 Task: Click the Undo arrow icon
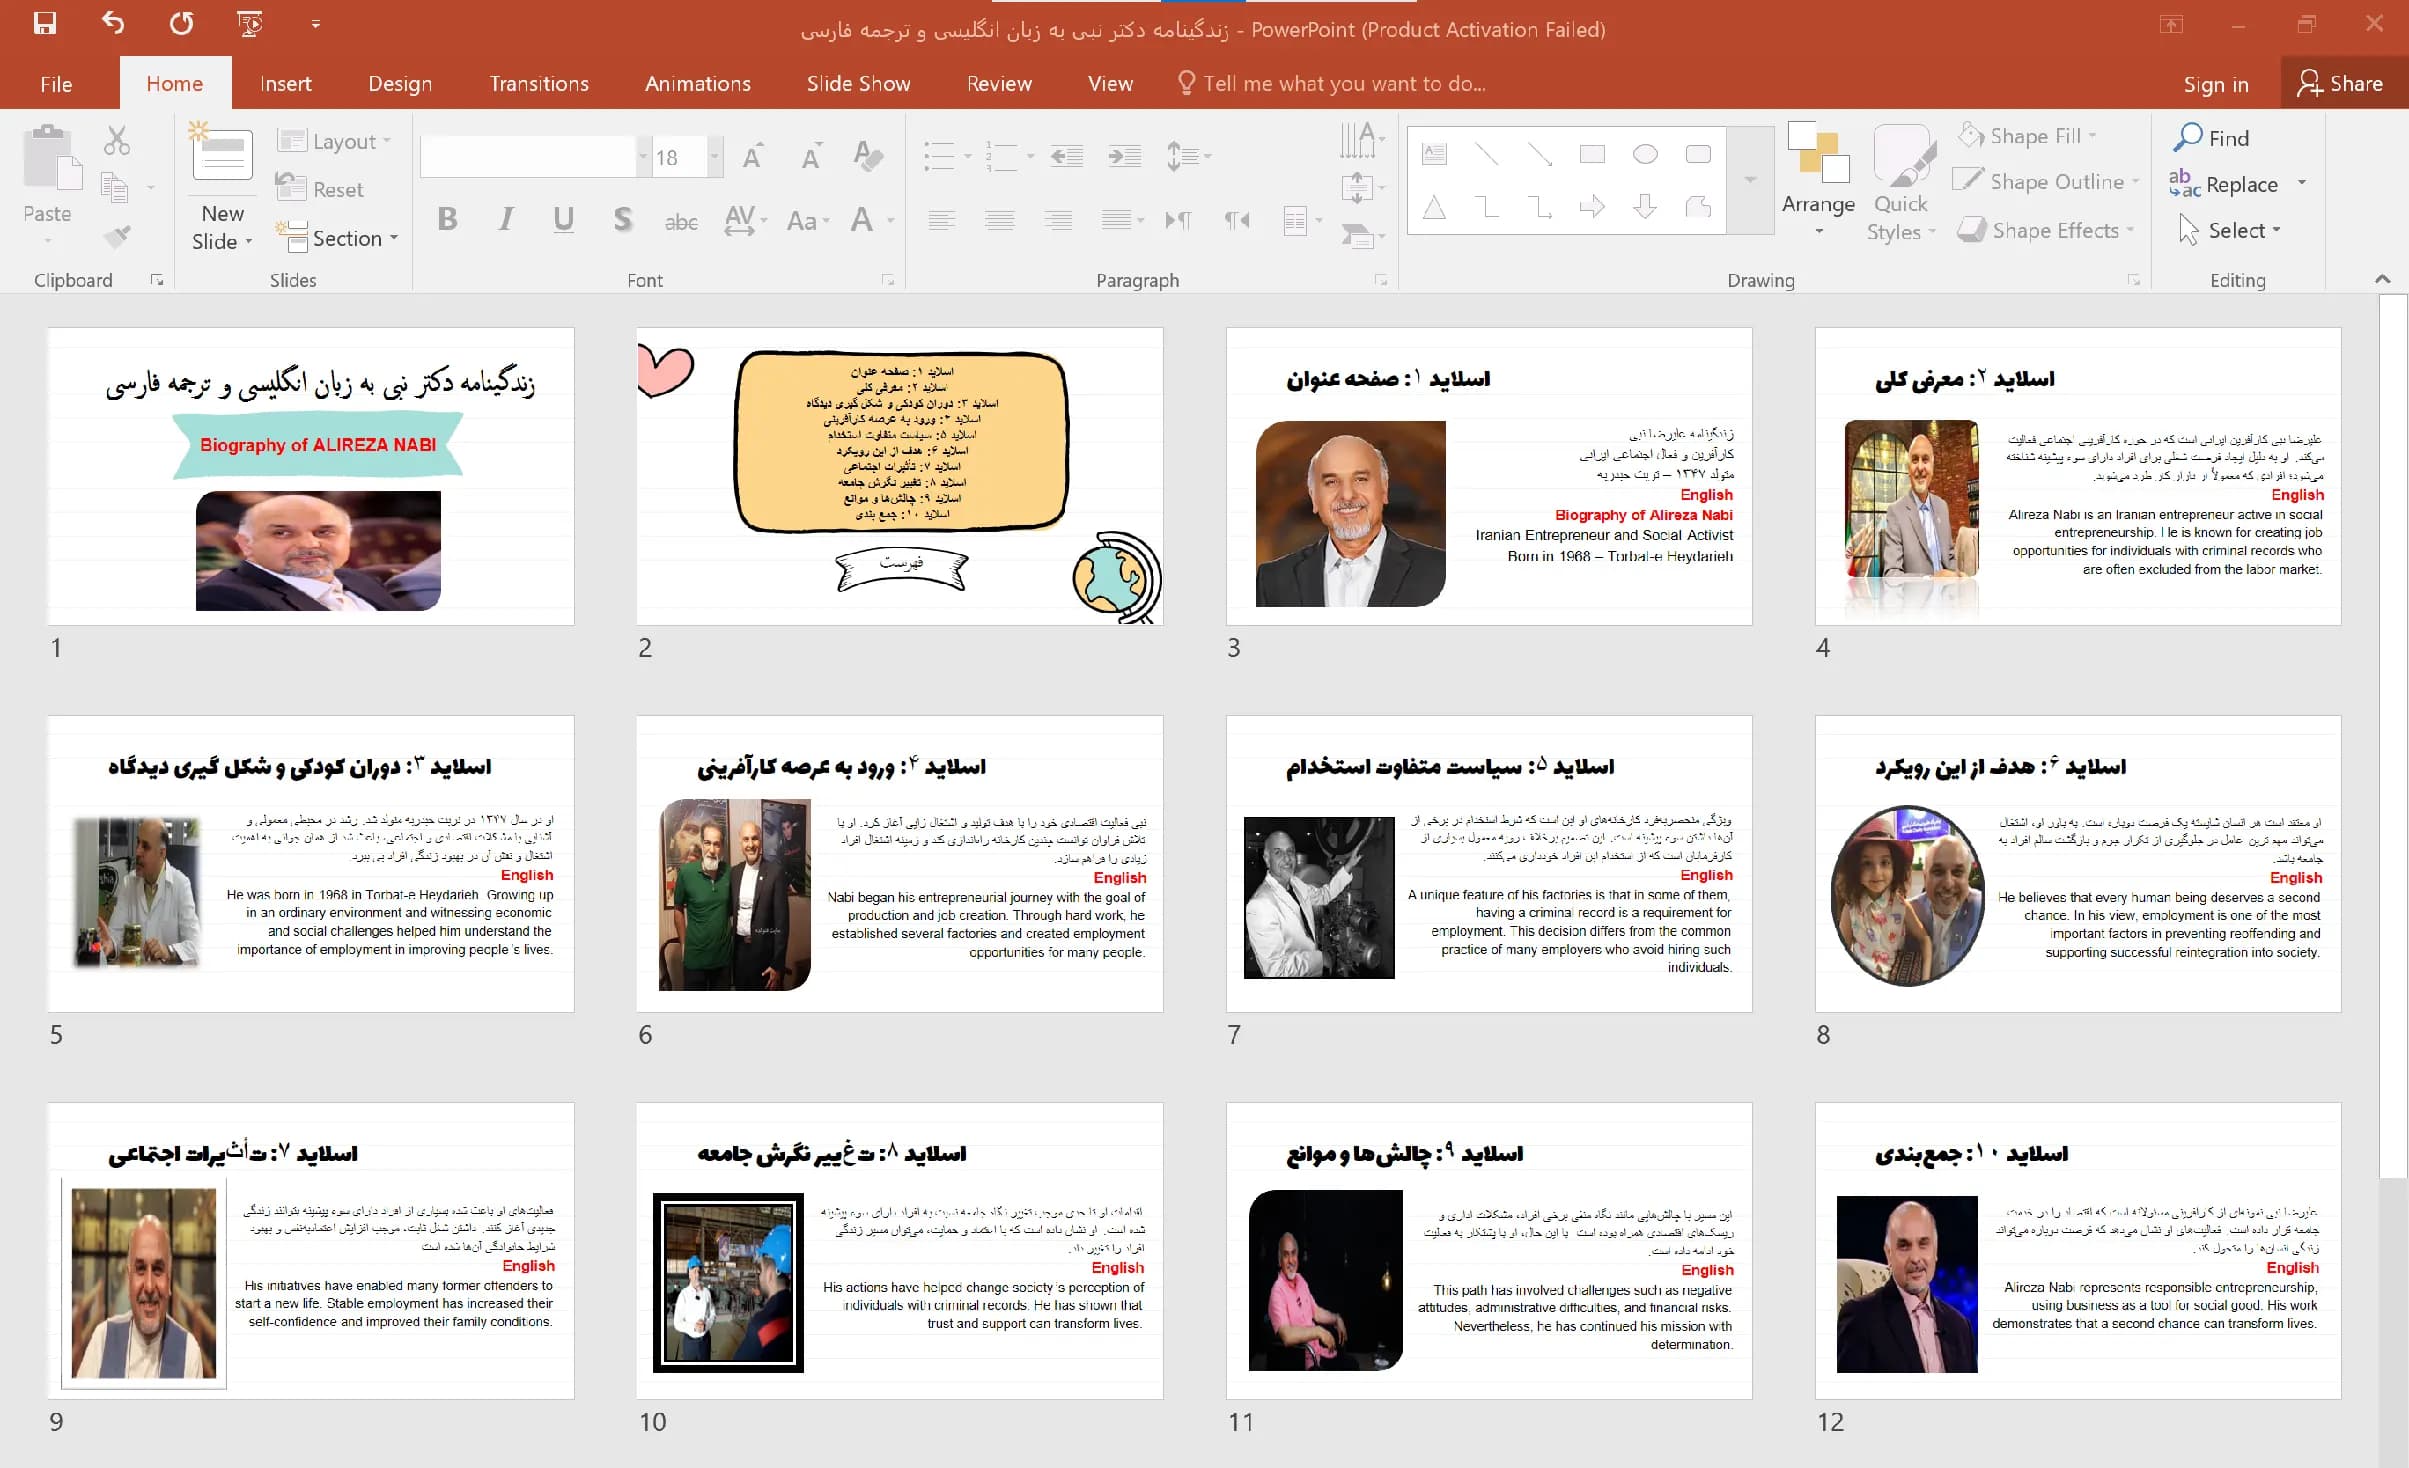point(113,23)
